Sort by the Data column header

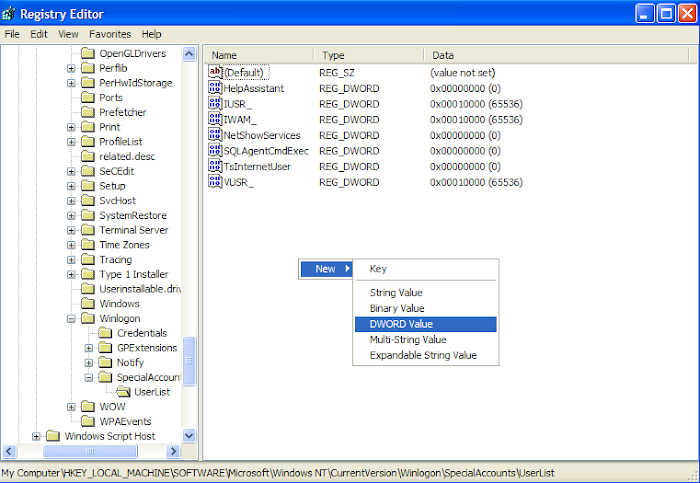pyautogui.click(x=556, y=55)
